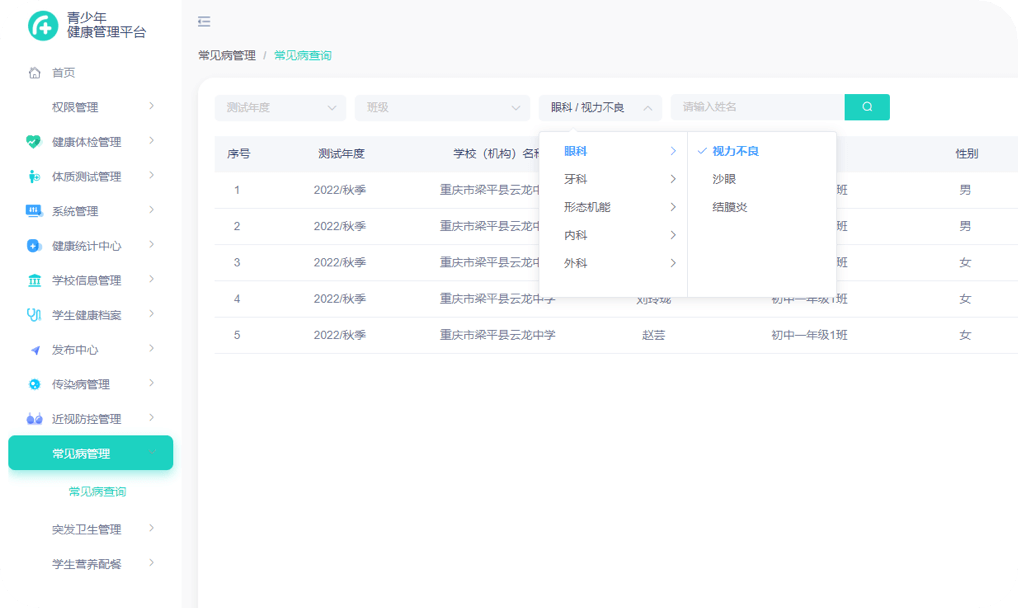Open the 常见病查询 submenu link

[97, 492]
